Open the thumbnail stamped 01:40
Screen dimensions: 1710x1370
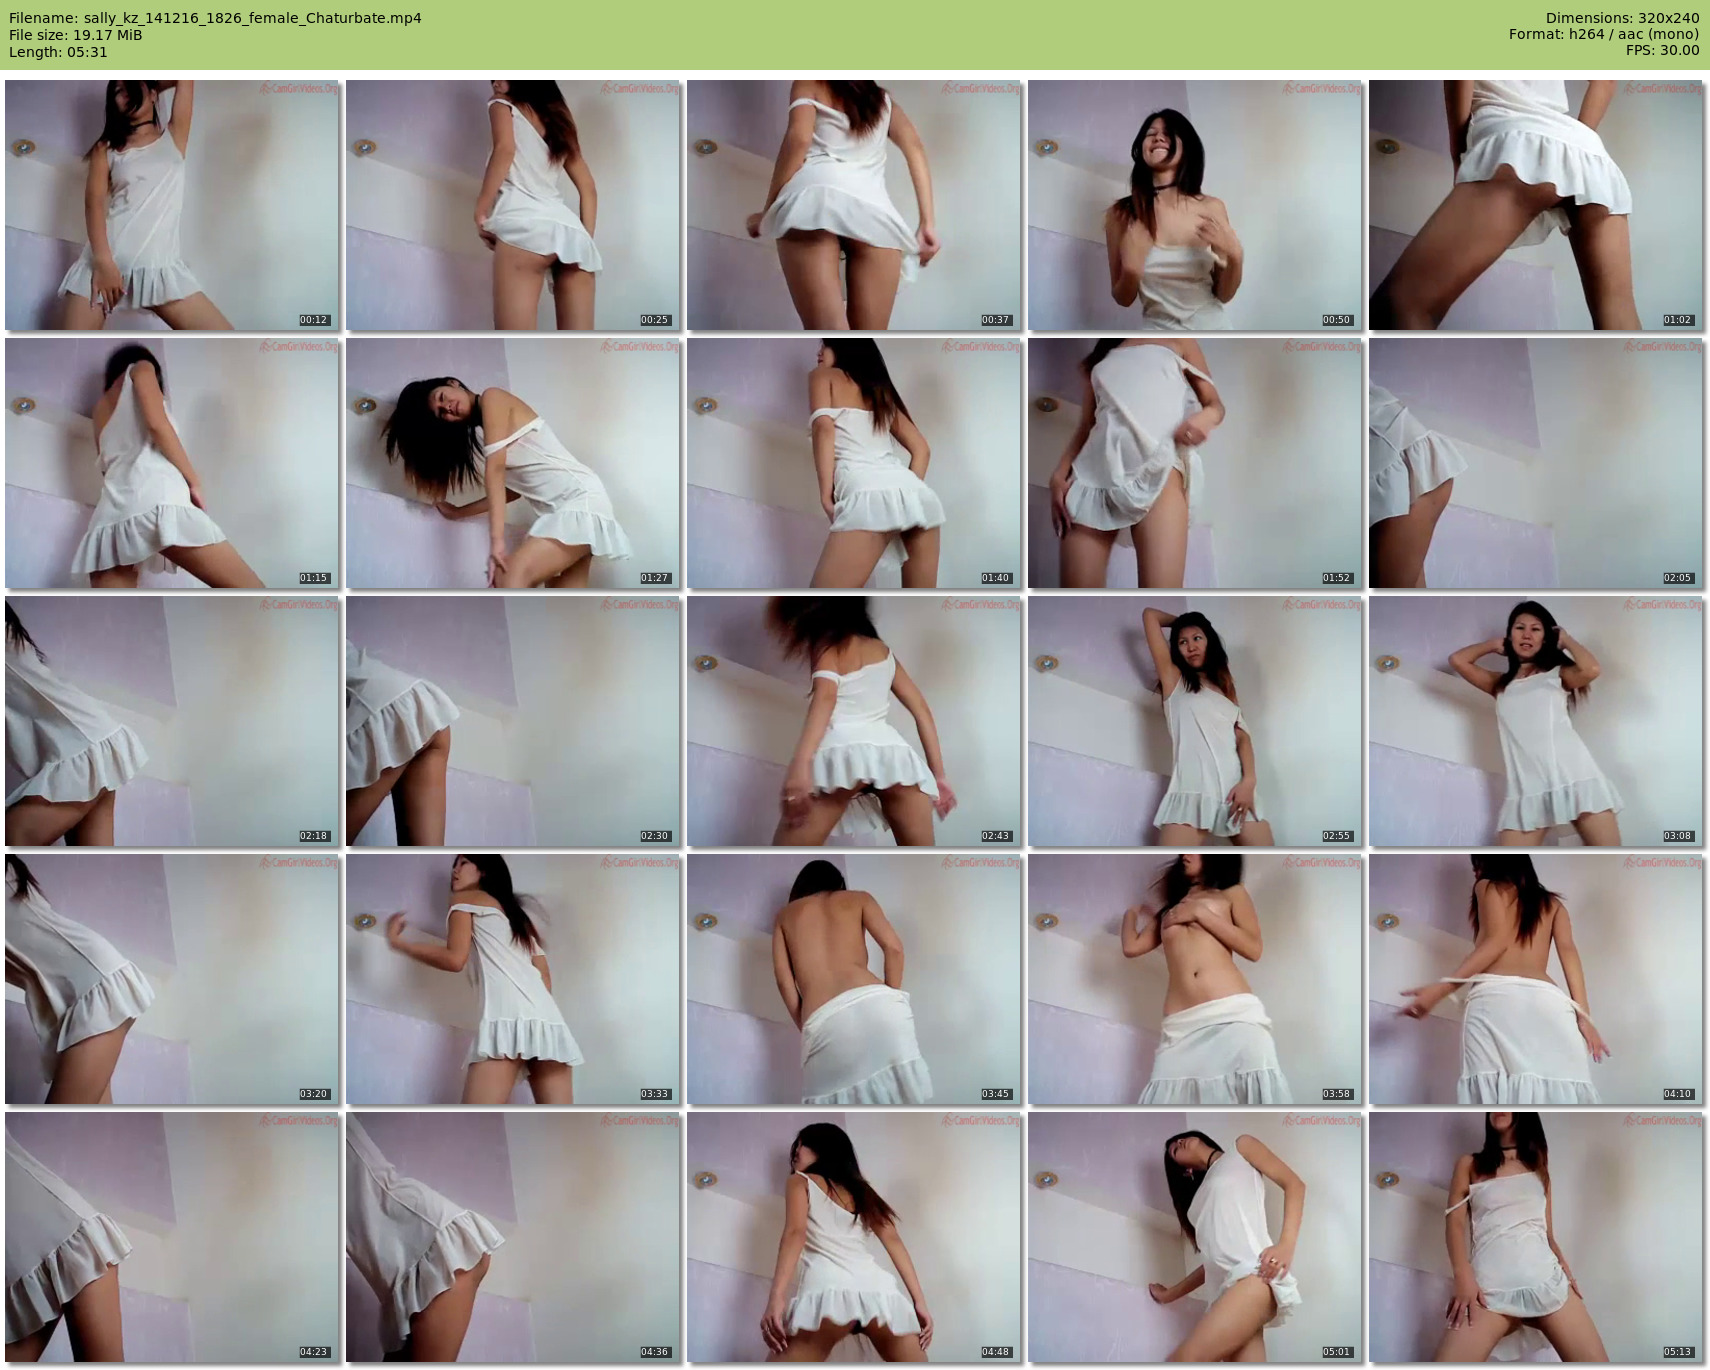click(854, 463)
